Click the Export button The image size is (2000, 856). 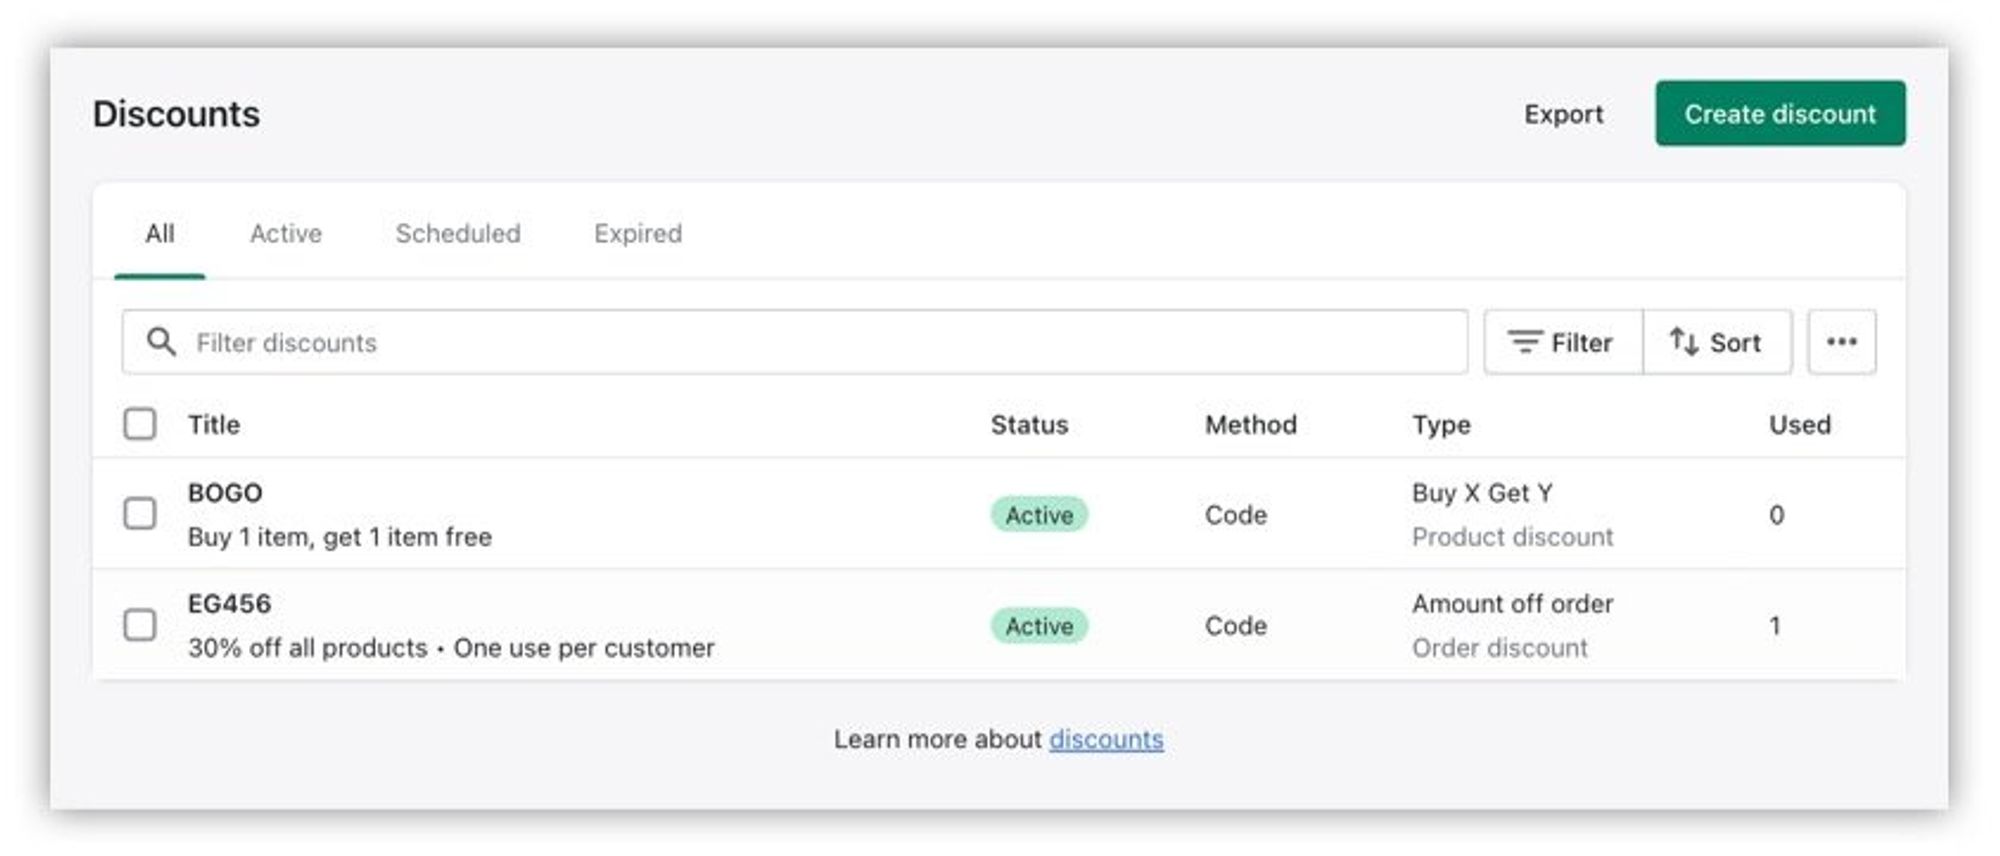[x=1563, y=114]
